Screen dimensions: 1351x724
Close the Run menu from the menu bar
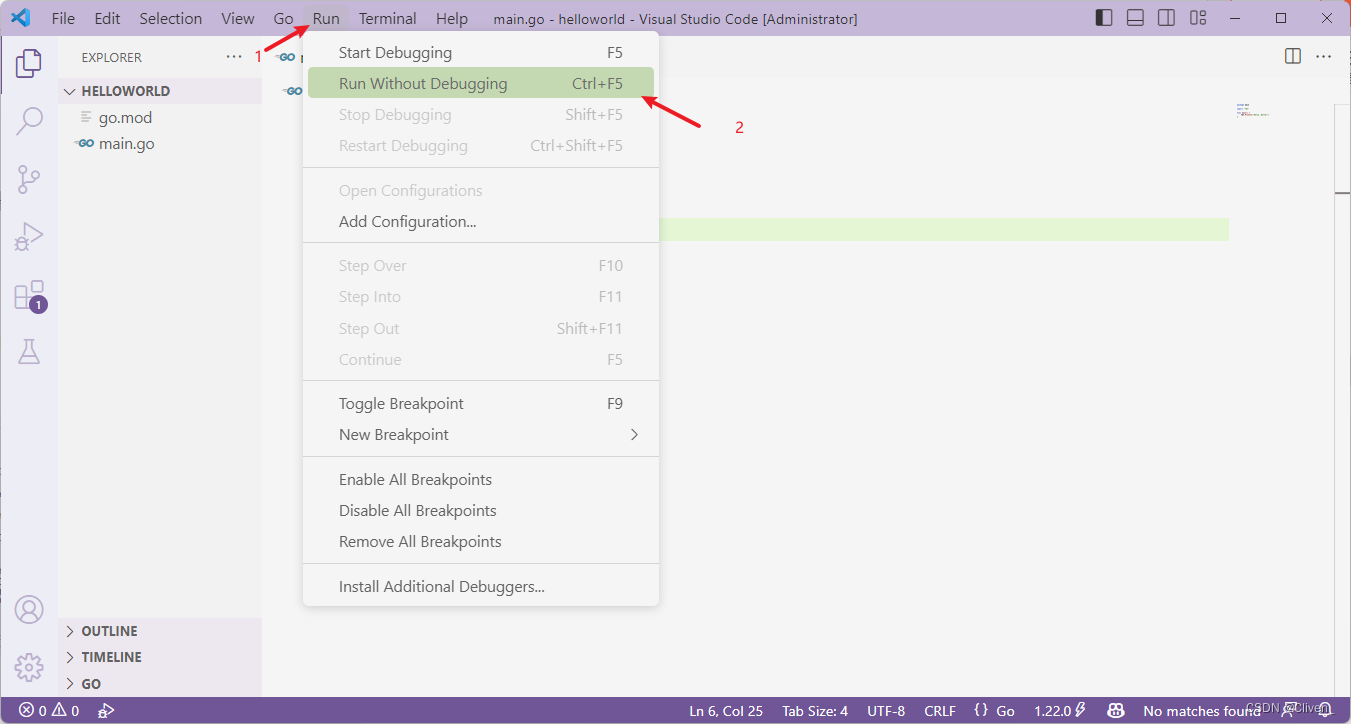tap(326, 18)
